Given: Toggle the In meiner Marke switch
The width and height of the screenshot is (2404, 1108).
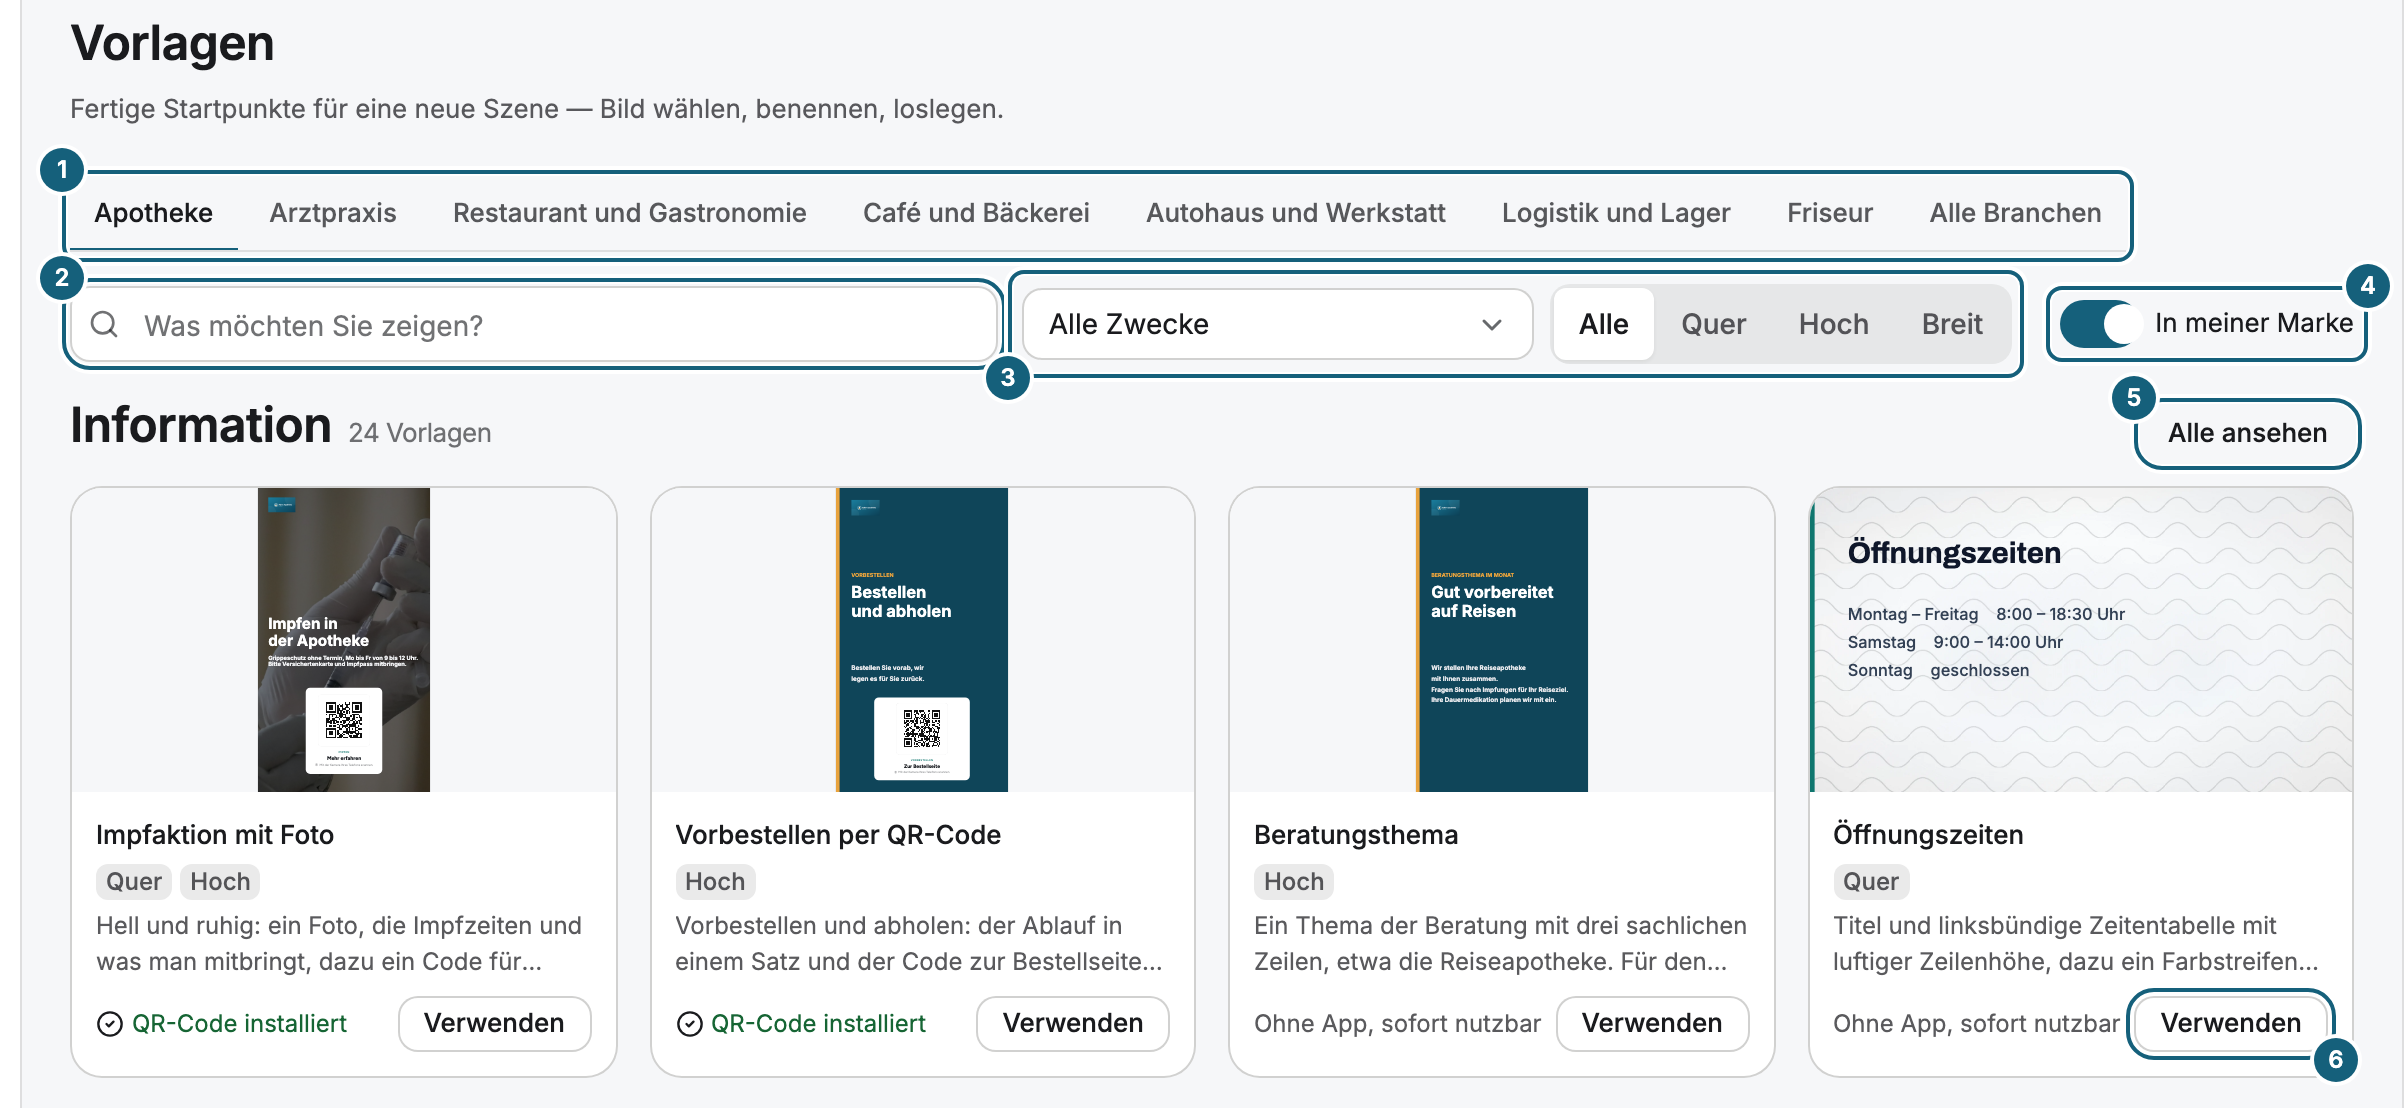Looking at the screenshot, I should [x=2100, y=324].
